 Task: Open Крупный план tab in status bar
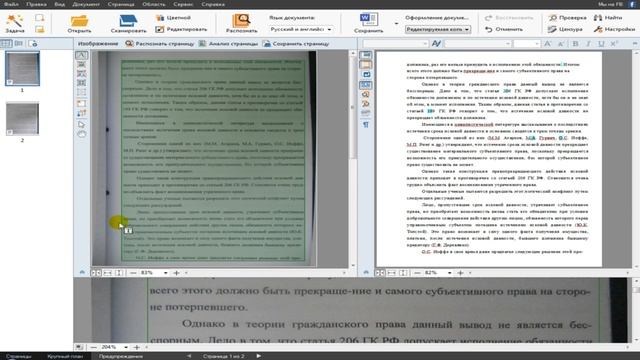click(x=65, y=356)
